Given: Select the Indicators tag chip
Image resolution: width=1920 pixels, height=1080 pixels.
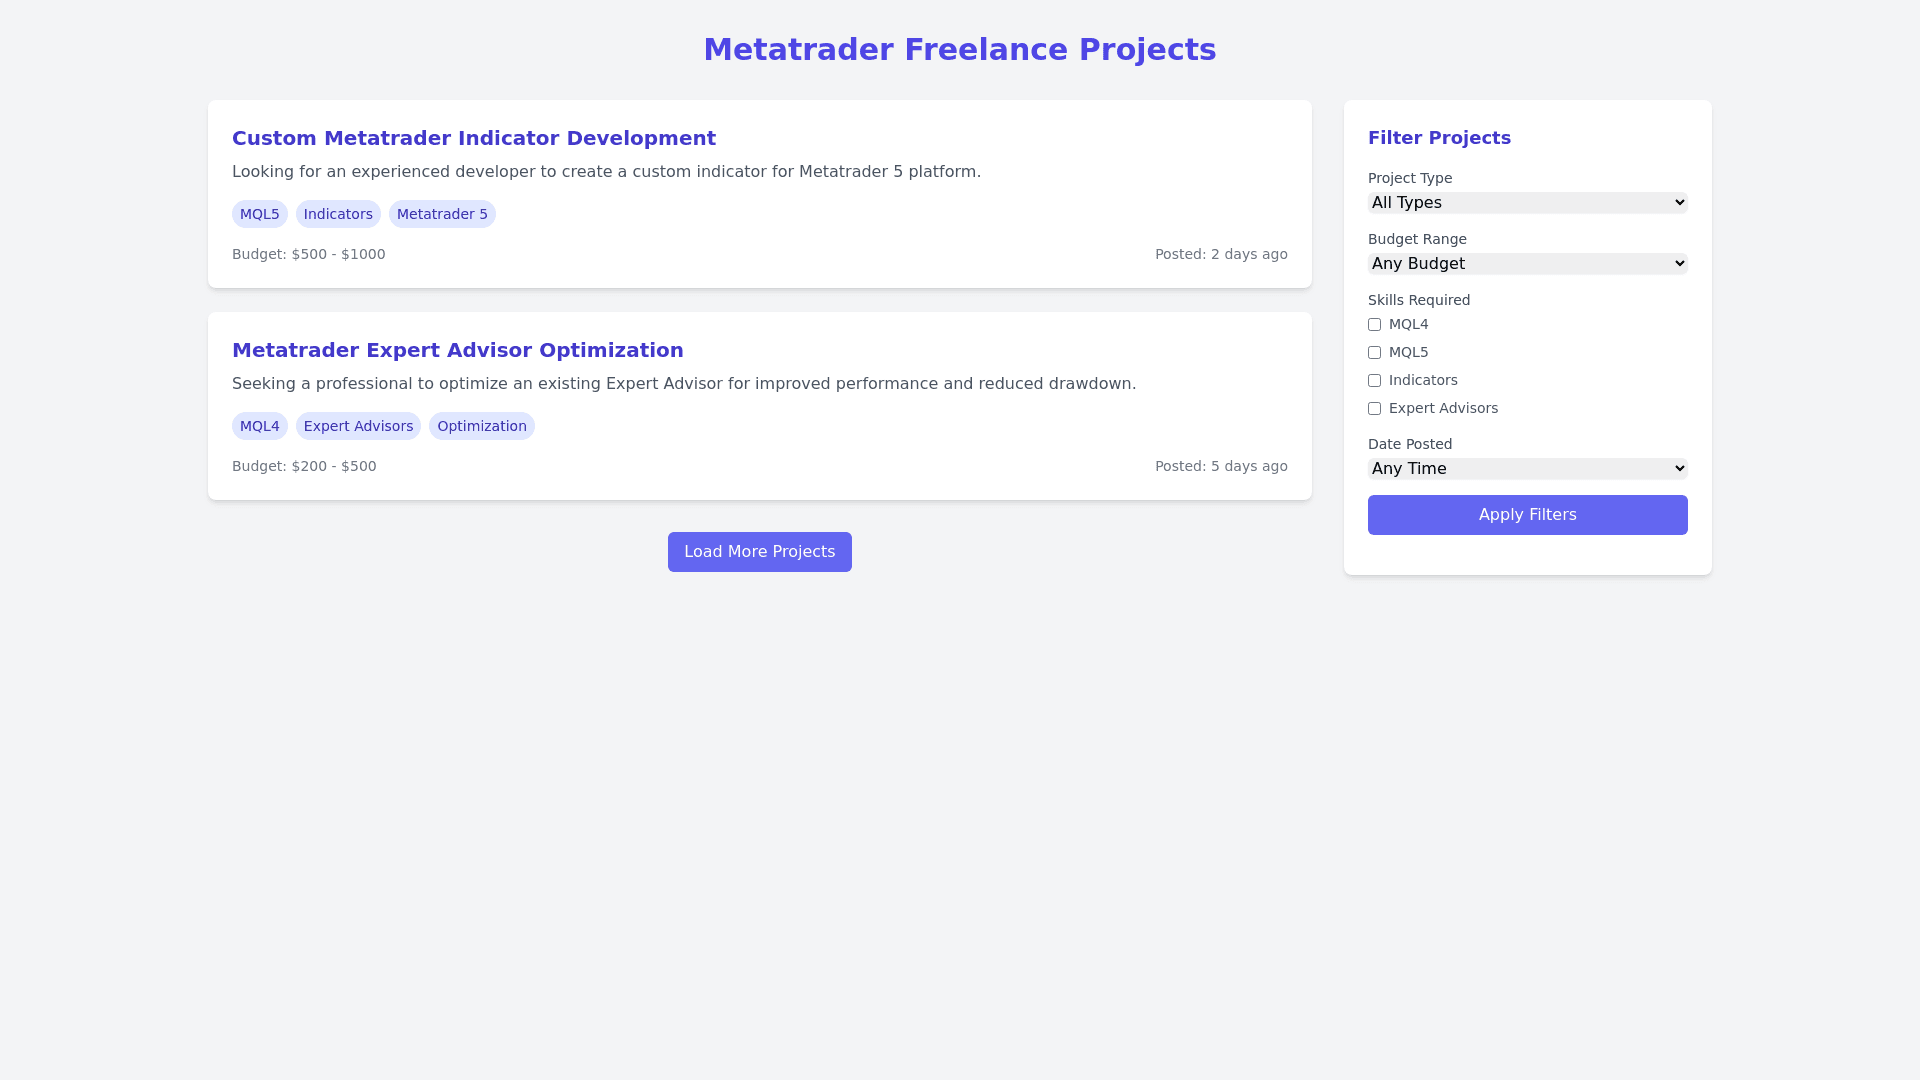Looking at the screenshot, I should [338, 214].
